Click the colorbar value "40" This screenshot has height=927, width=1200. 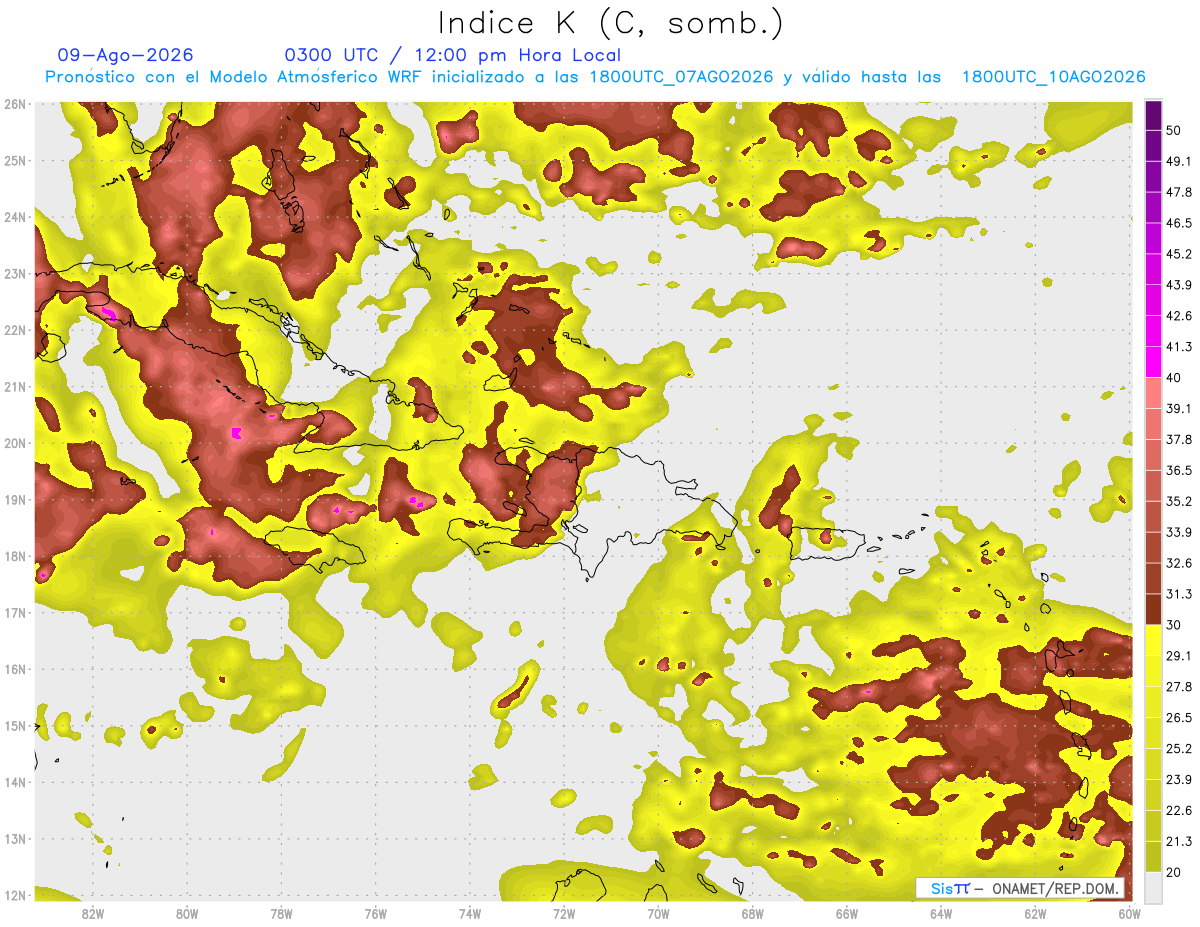click(x=1173, y=378)
